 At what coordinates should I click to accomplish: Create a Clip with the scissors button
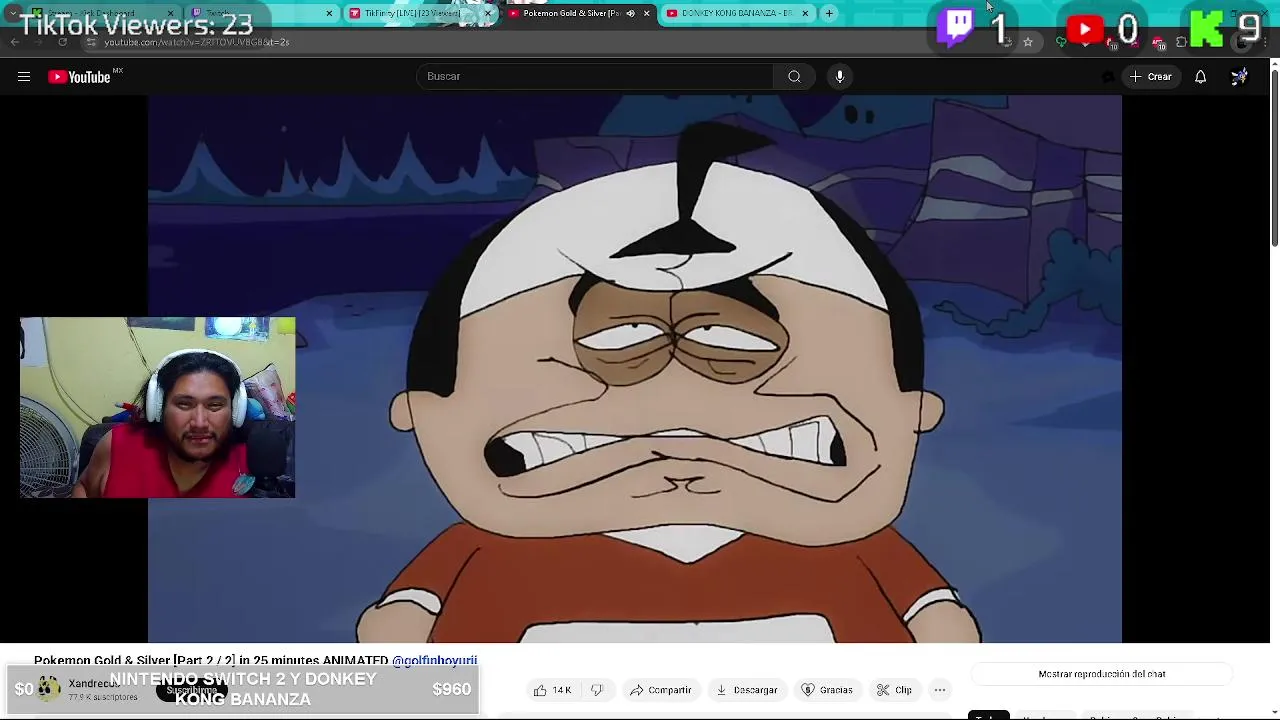tap(894, 690)
